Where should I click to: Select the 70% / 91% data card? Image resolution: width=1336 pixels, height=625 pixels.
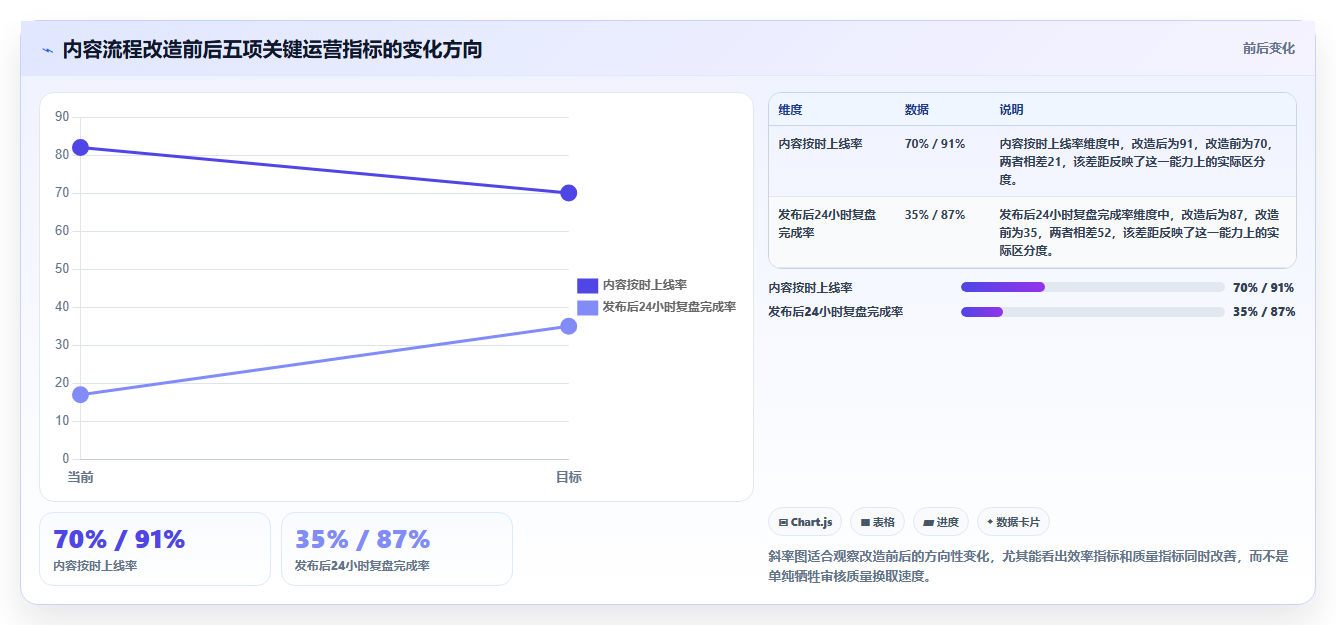pyautogui.click(x=155, y=549)
